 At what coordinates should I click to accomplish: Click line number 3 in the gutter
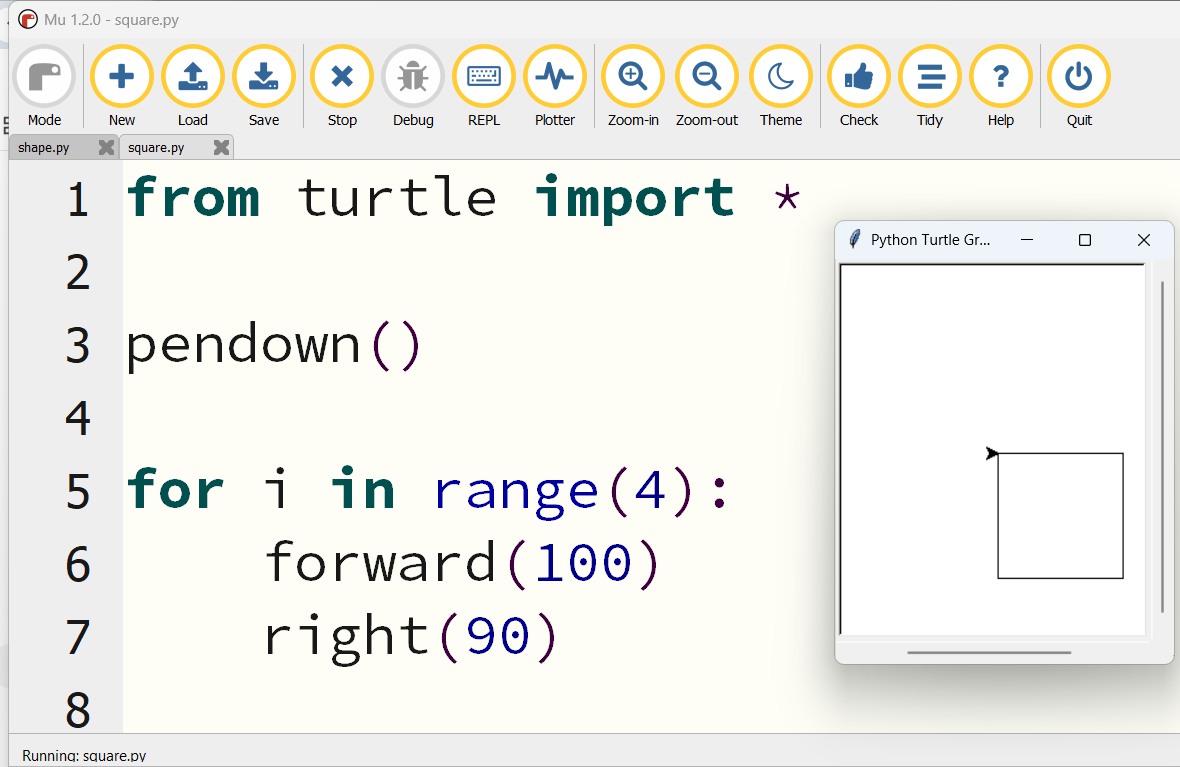click(78, 345)
